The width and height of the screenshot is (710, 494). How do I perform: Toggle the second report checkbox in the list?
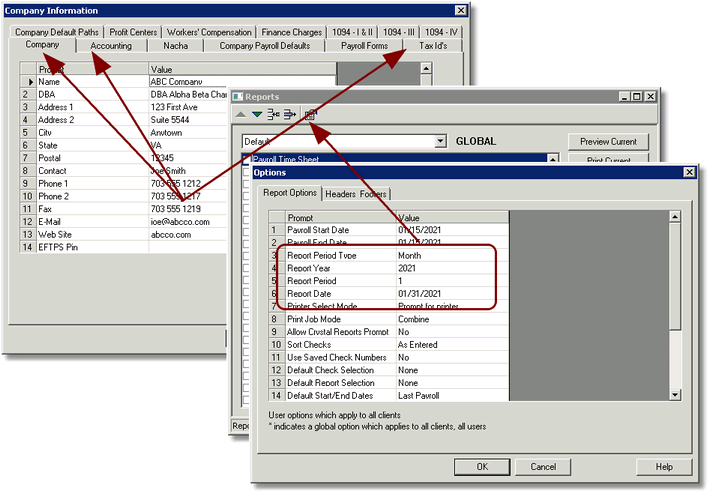pos(246,172)
